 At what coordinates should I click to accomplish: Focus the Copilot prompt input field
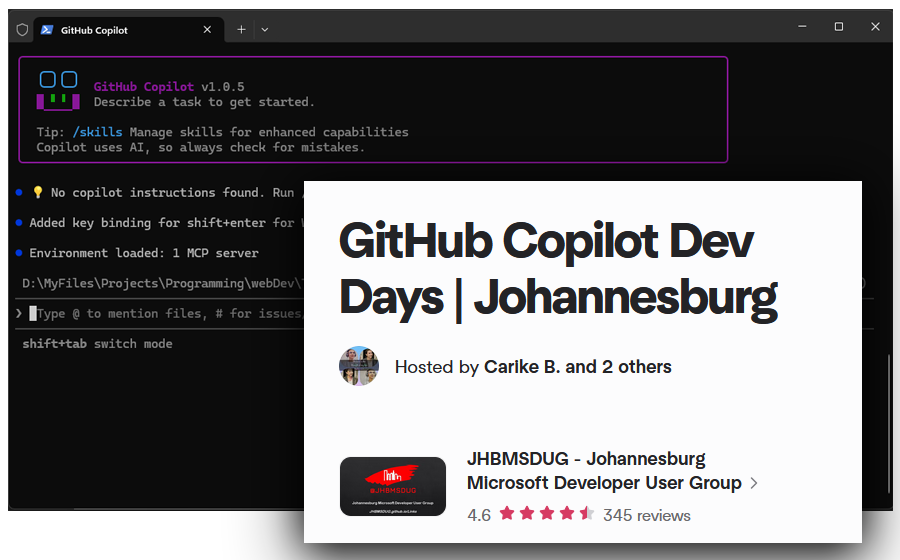166,313
